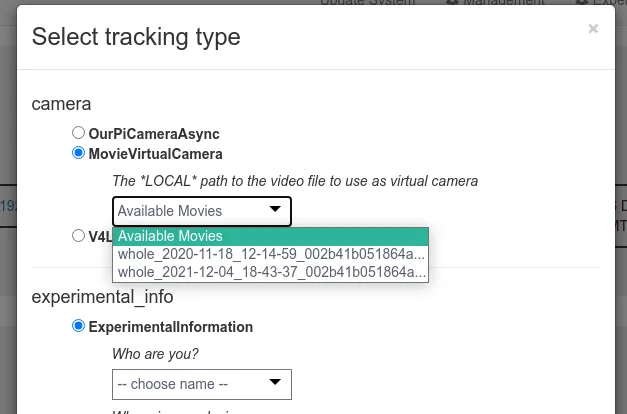Choose the 'Available Movies' placeholder option
627x414 pixels.
(271, 236)
